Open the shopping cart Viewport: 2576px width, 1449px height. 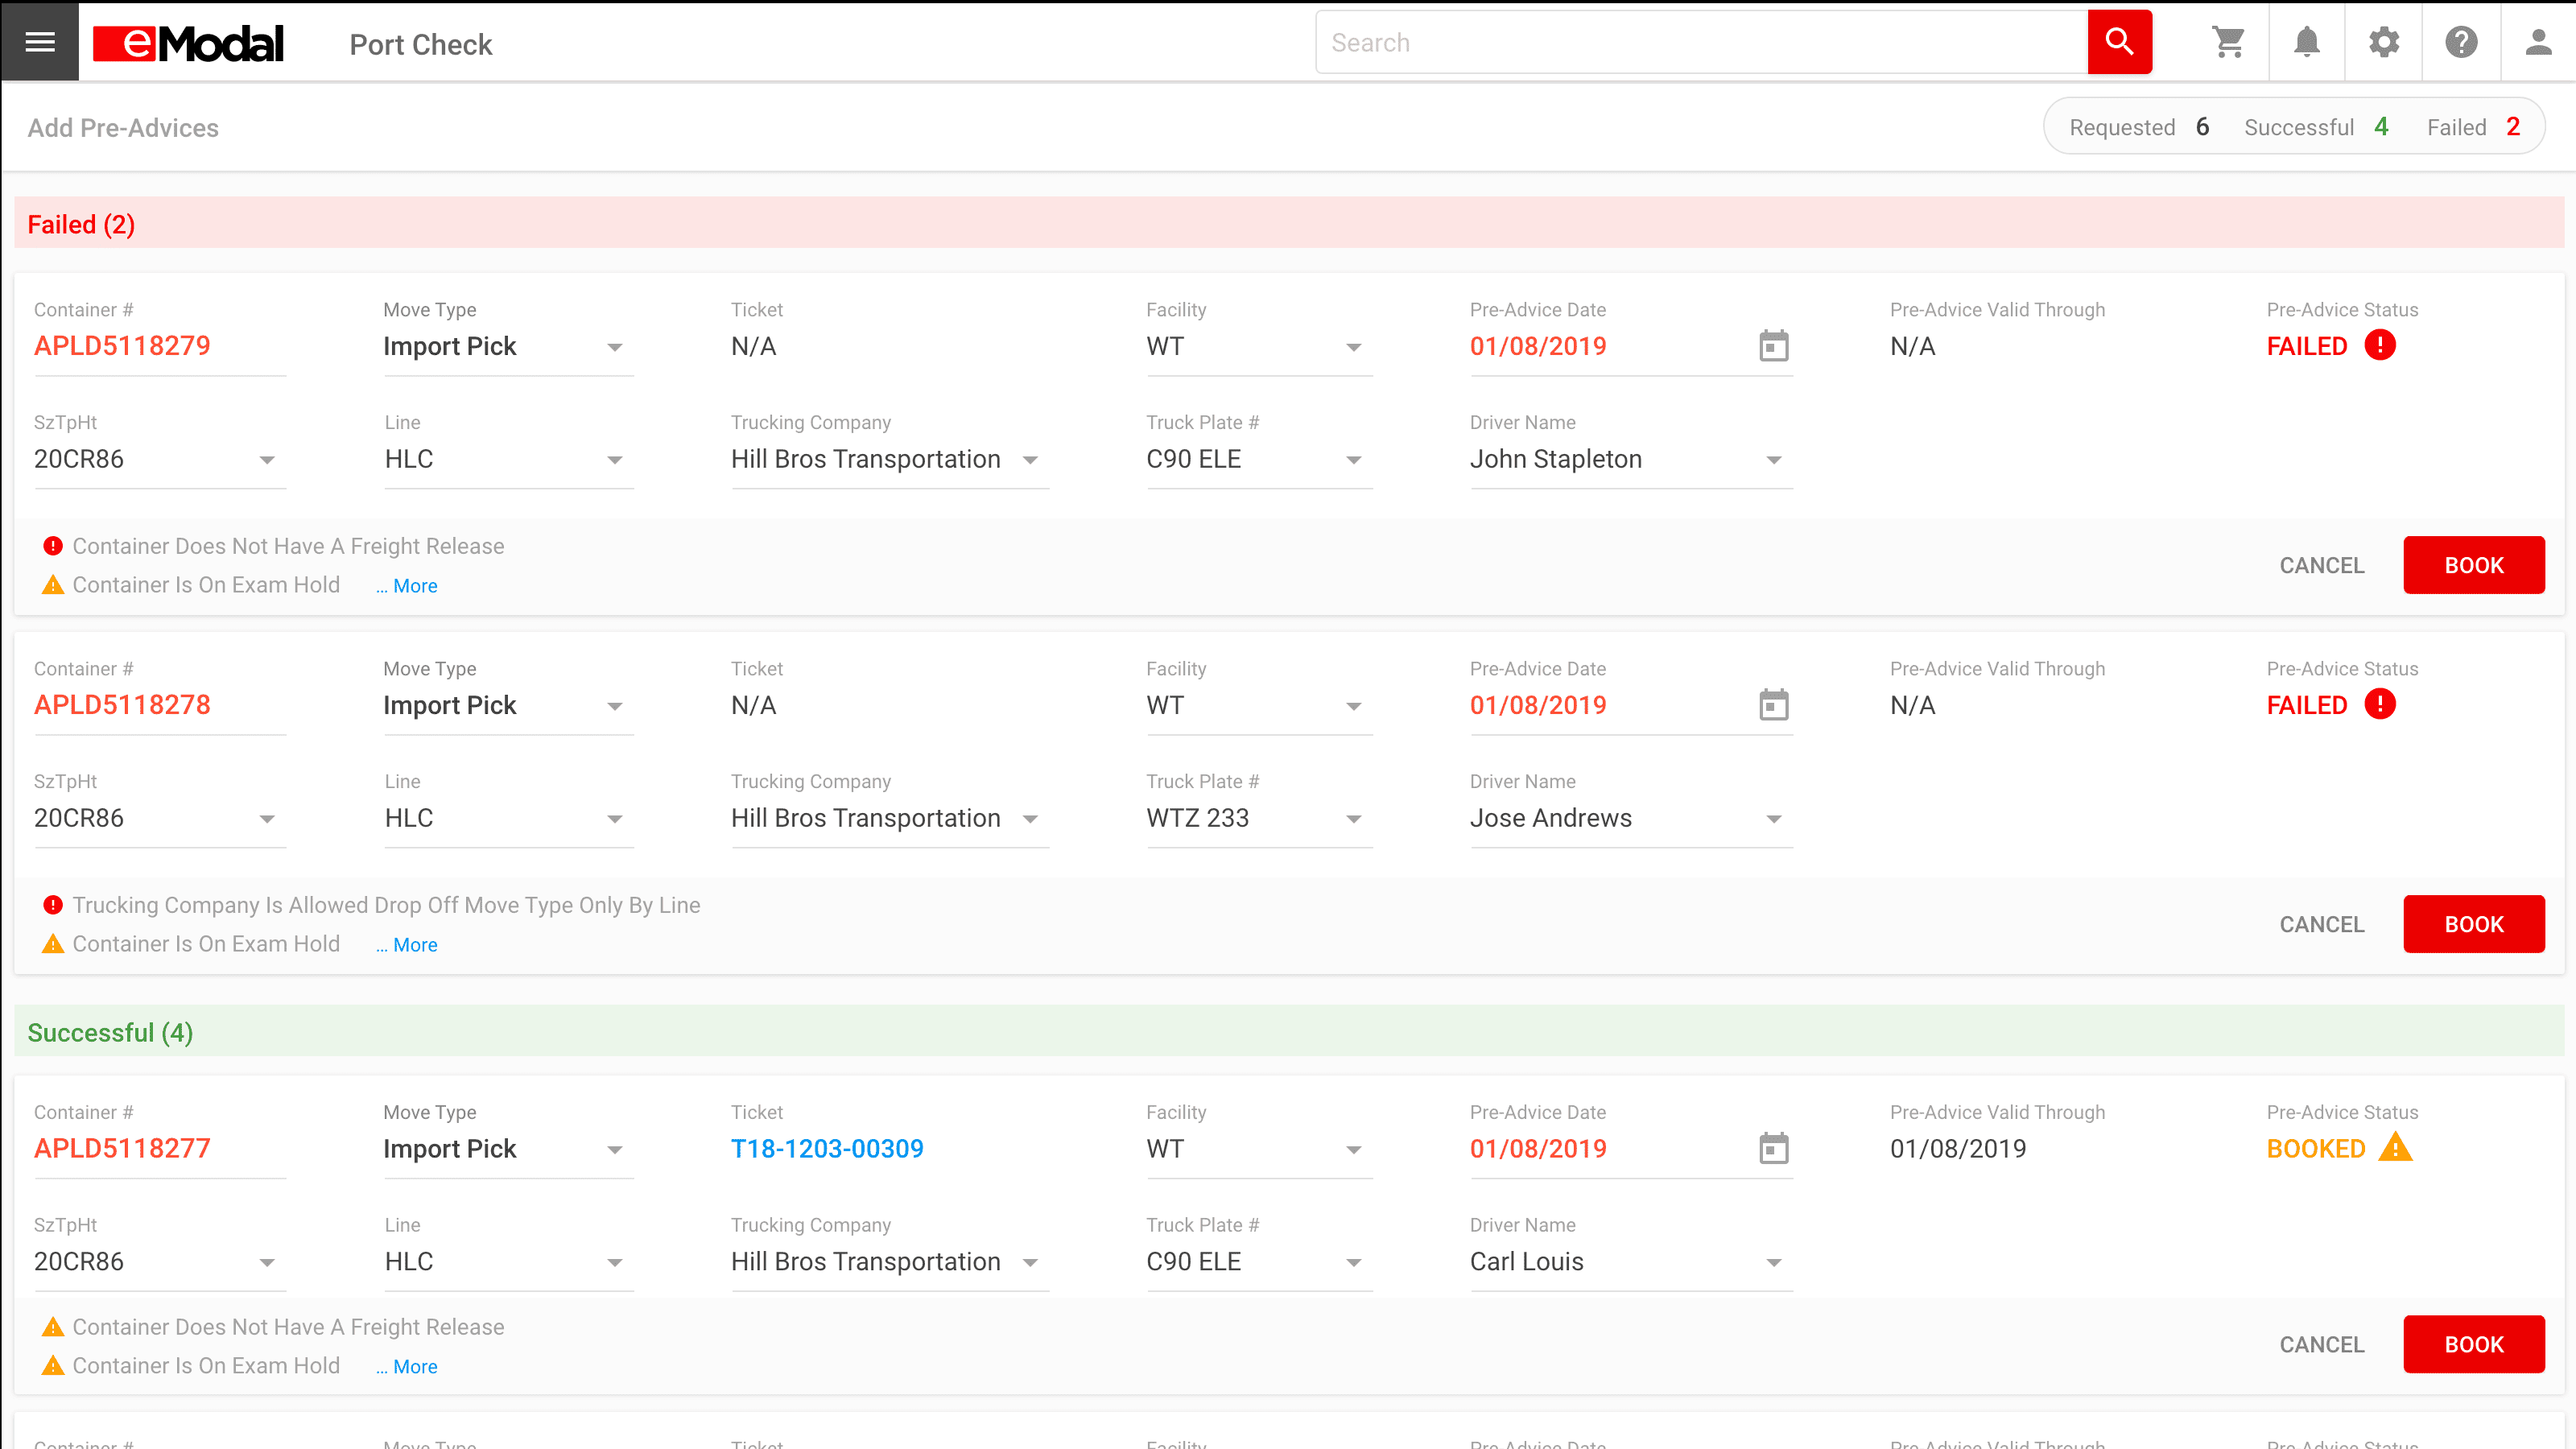click(2228, 42)
